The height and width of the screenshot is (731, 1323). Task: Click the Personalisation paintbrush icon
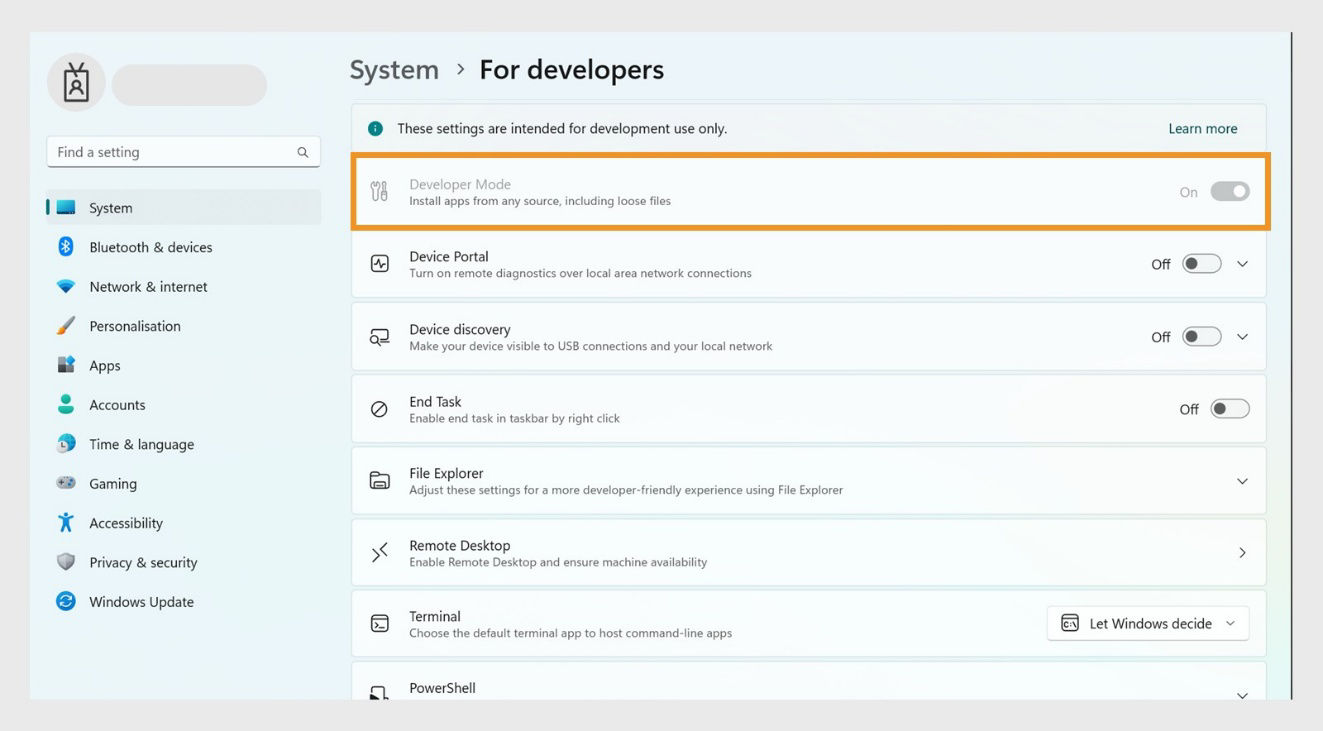pyautogui.click(x=66, y=326)
